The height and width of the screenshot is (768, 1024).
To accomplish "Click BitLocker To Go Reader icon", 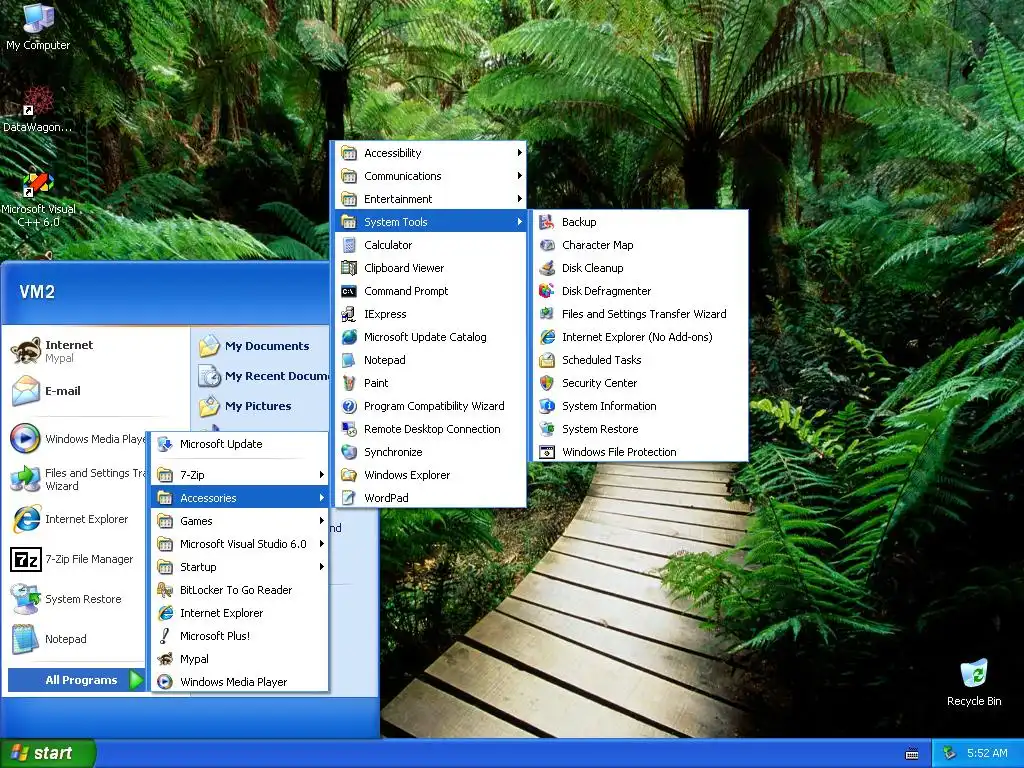I will 165,590.
